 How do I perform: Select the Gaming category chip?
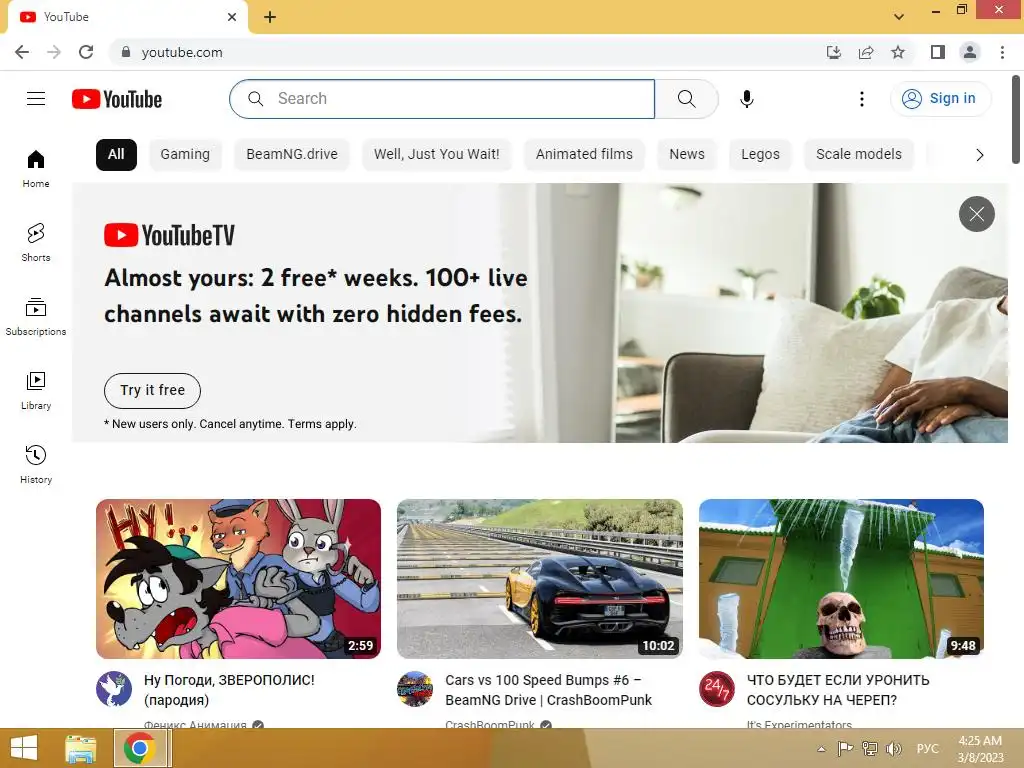pos(185,155)
